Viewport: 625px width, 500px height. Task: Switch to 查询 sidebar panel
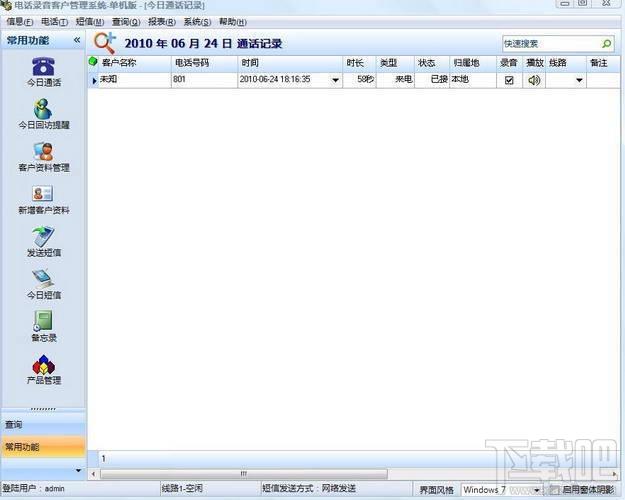43,425
